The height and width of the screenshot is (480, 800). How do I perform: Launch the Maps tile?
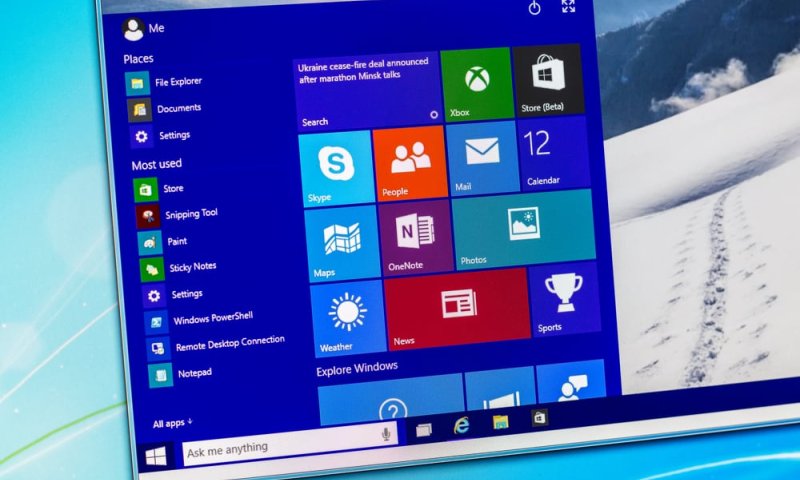[x=342, y=243]
